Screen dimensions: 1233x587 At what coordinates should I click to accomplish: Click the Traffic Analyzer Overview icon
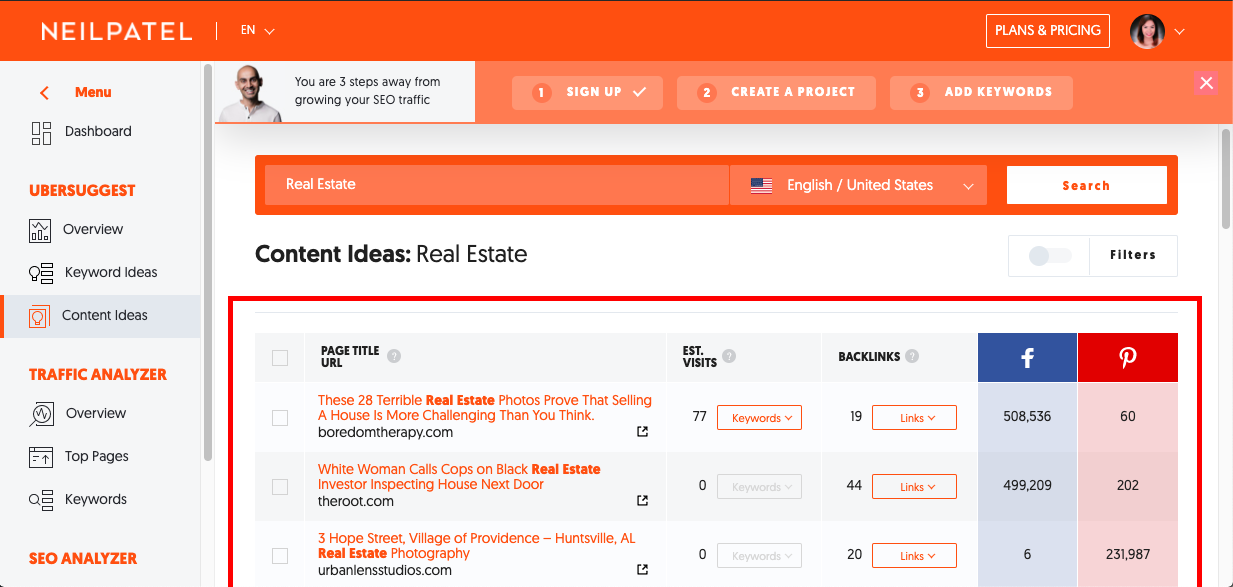point(41,414)
